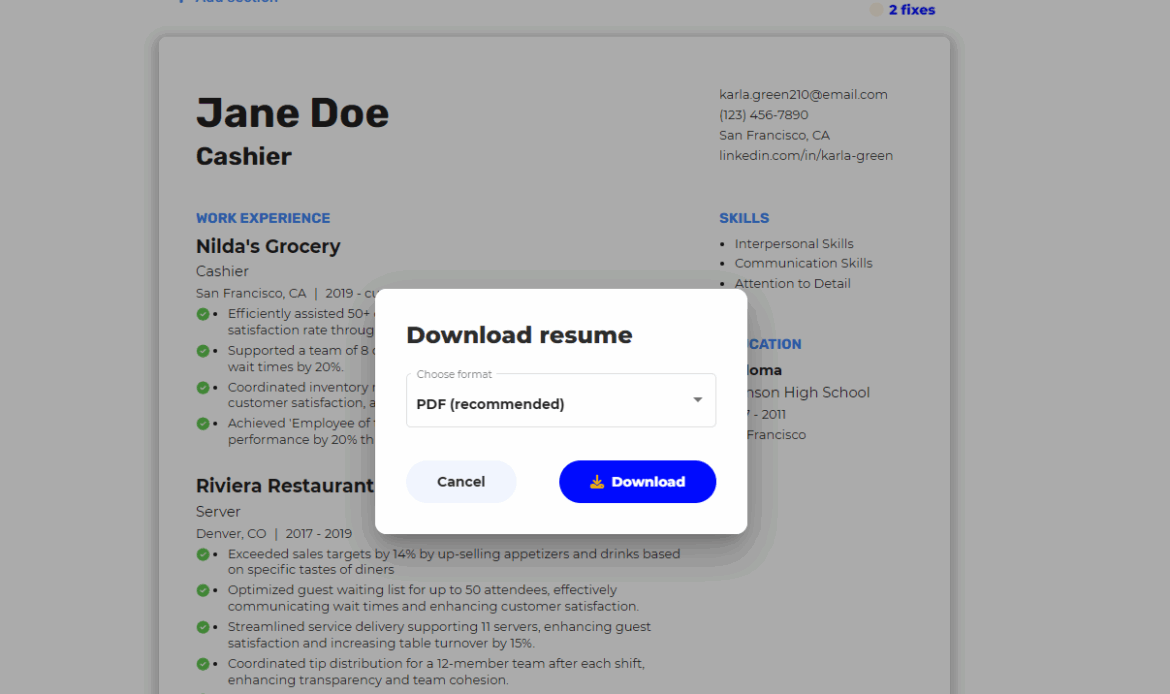This screenshot has height=694, width=1170.
Task: Select the WORK EXPERIENCE section heading
Action: point(263,218)
